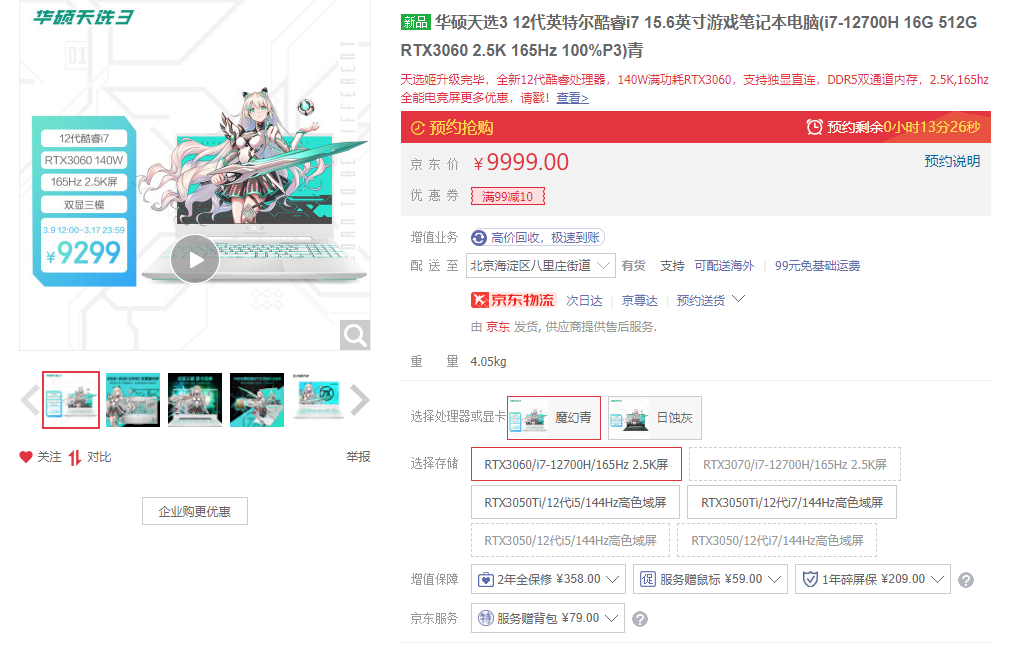
Task: Click the magnifier zoom icon on product image
Action: click(x=354, y=335)
